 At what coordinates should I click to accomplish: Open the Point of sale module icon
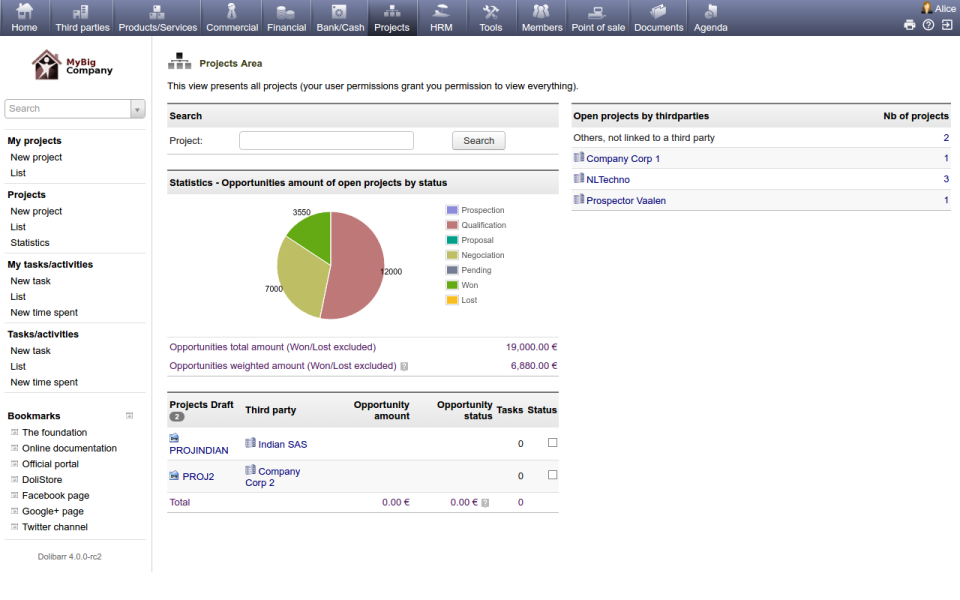pos(597,12)
